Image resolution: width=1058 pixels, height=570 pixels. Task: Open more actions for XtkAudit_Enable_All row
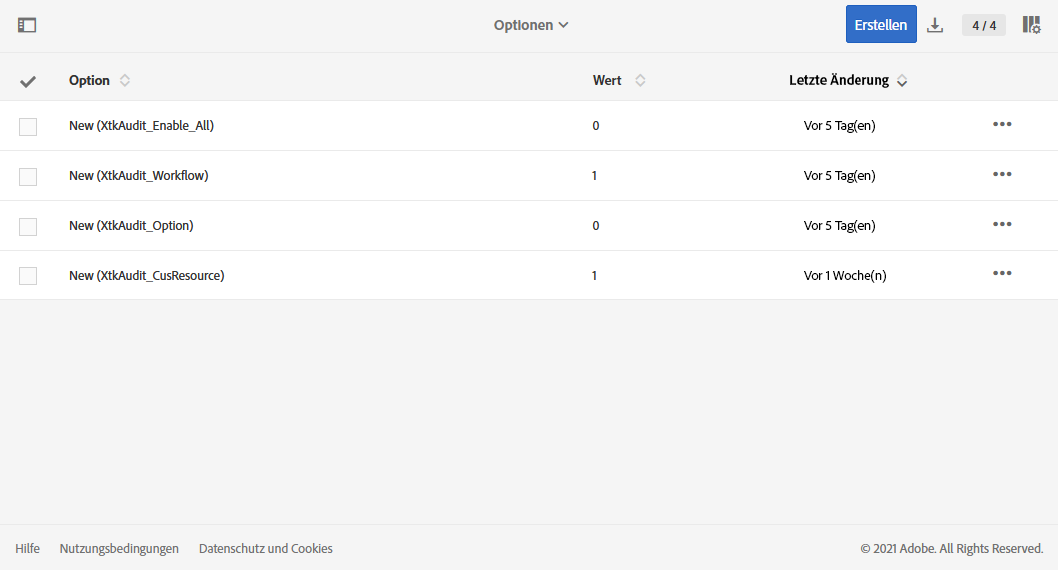click(x=1002, y=124)
